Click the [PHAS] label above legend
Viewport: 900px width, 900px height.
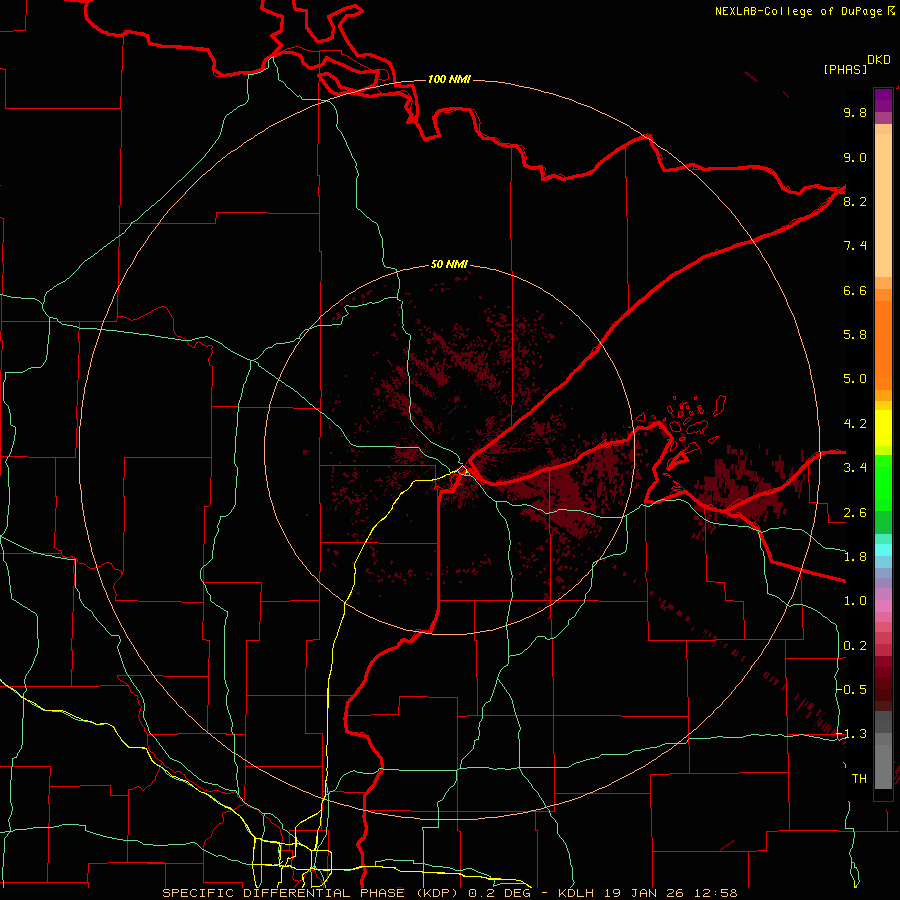tap(845, 69)
